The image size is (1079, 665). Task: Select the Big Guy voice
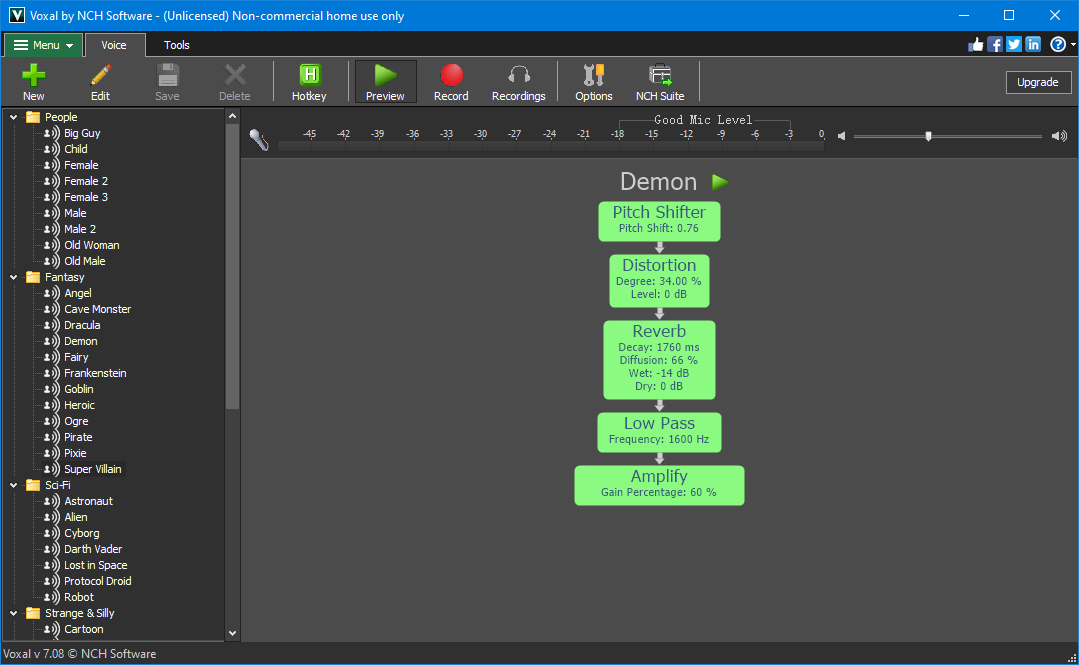82,133
